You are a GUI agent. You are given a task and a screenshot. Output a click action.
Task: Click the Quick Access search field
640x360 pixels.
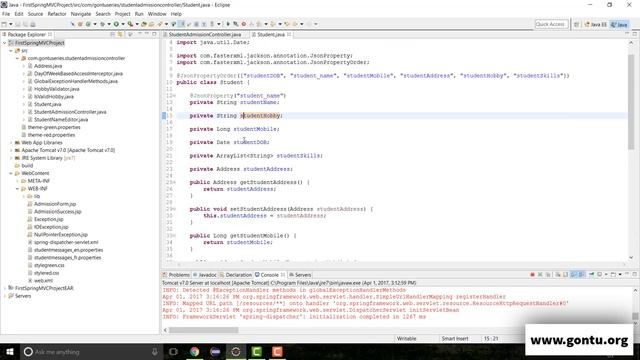point(551,24)
